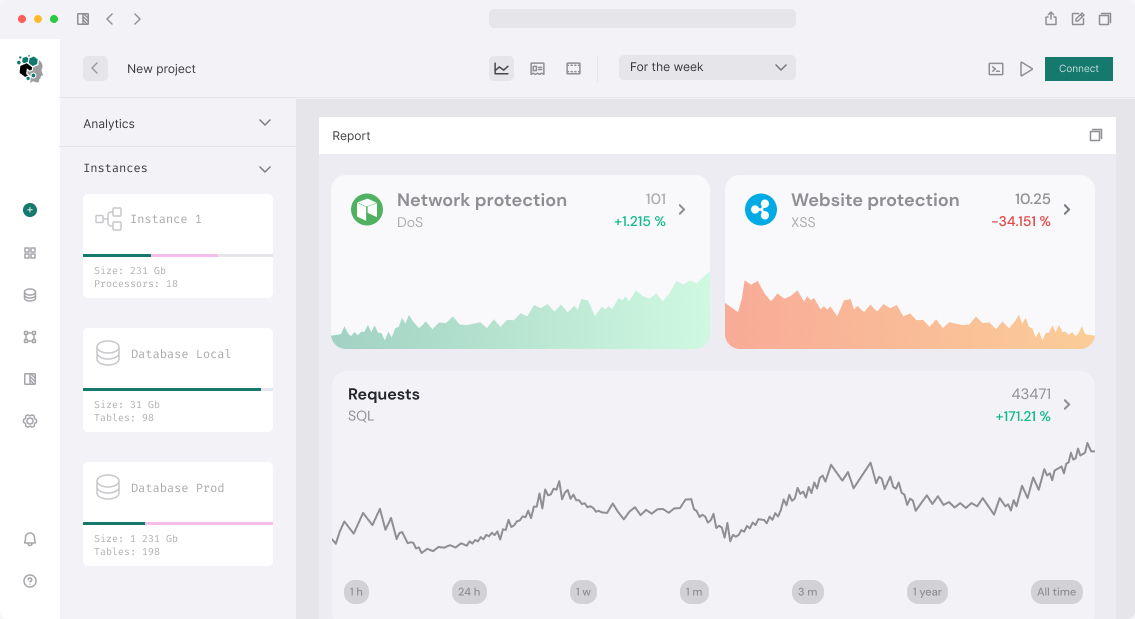Open the help question mark icon
Image resolution: width=1135 pixels, height=619 pixels.
[30, 581]
